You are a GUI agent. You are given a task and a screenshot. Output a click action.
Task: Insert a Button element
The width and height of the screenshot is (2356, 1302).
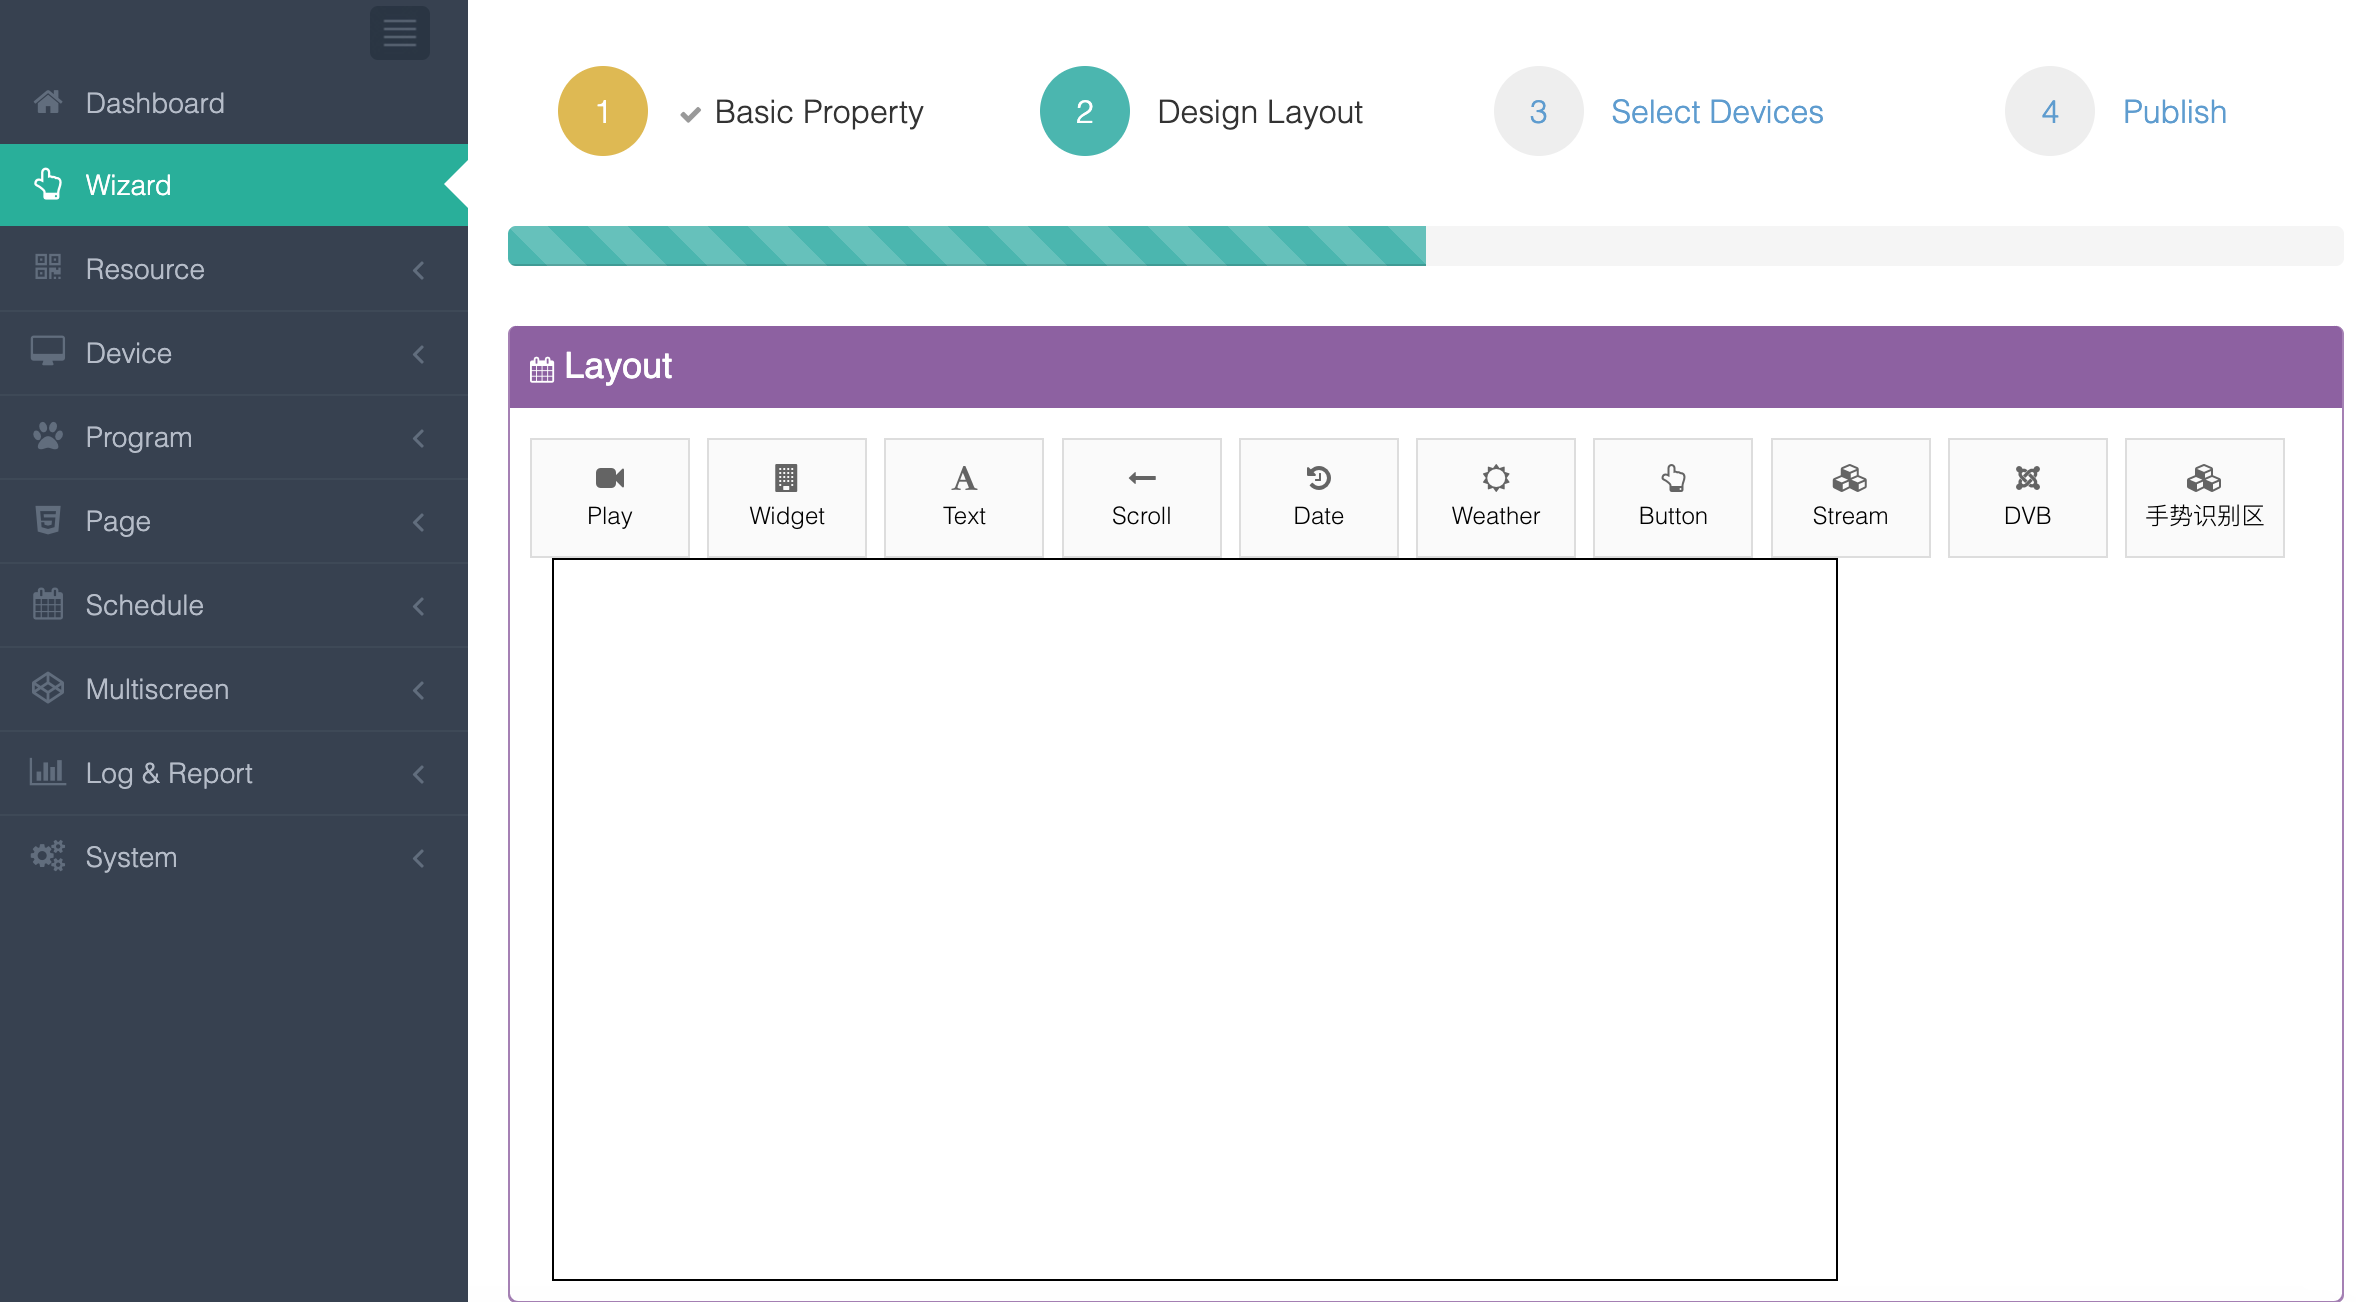pyautogui.click(x=1672, y=496)
